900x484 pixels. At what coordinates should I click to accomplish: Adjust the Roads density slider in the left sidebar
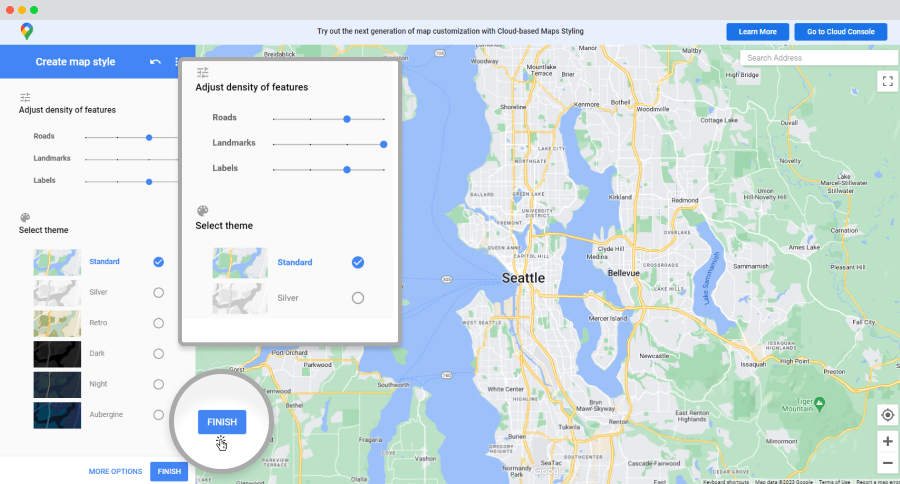pos(149,138)
